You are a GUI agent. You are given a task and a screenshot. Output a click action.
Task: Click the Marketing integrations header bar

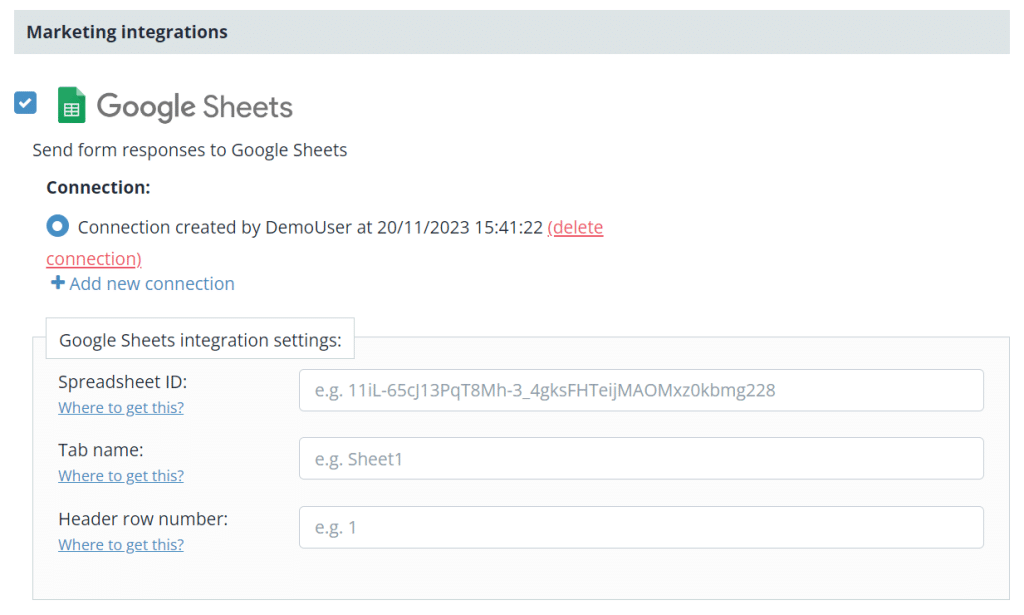click(125, 31)
